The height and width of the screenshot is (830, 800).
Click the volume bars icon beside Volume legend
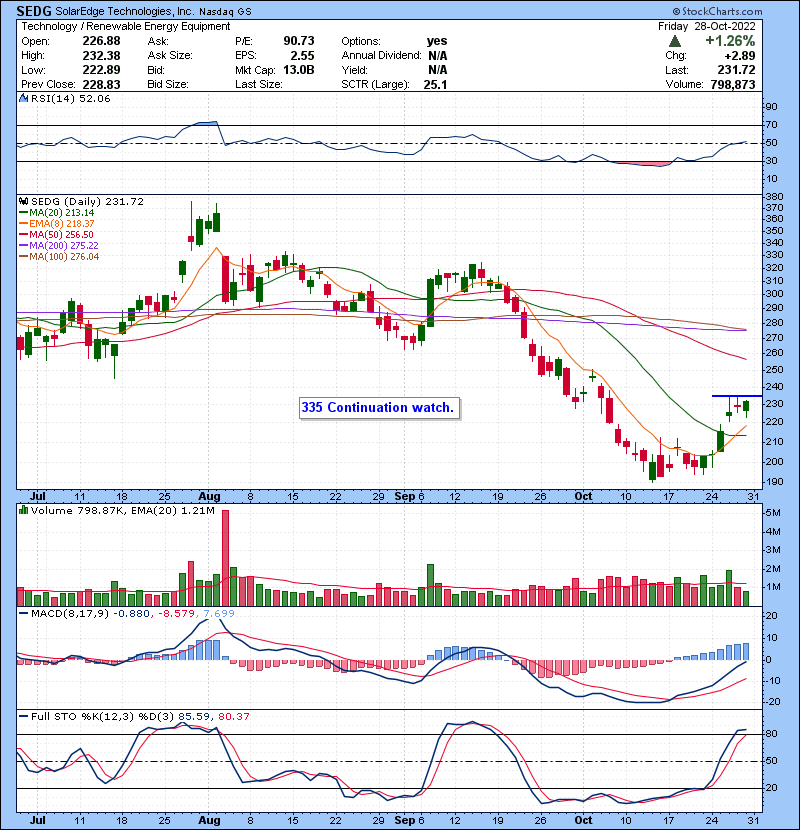pyautogui.click(x=24, y=511)
